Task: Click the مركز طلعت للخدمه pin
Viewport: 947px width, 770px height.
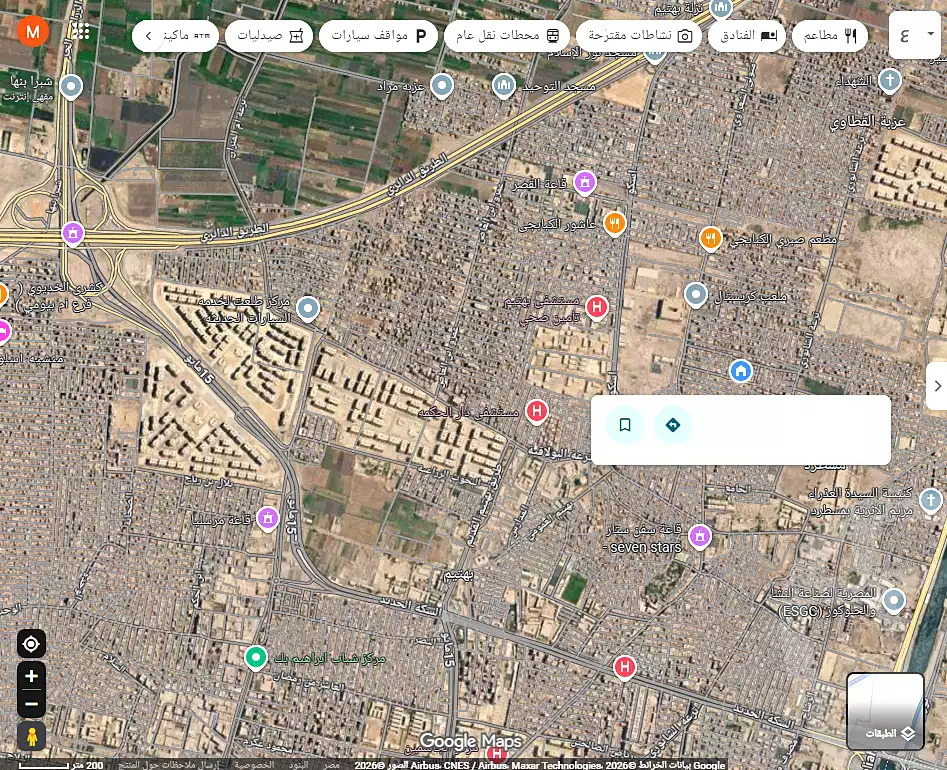Action: tap(308, 309)
